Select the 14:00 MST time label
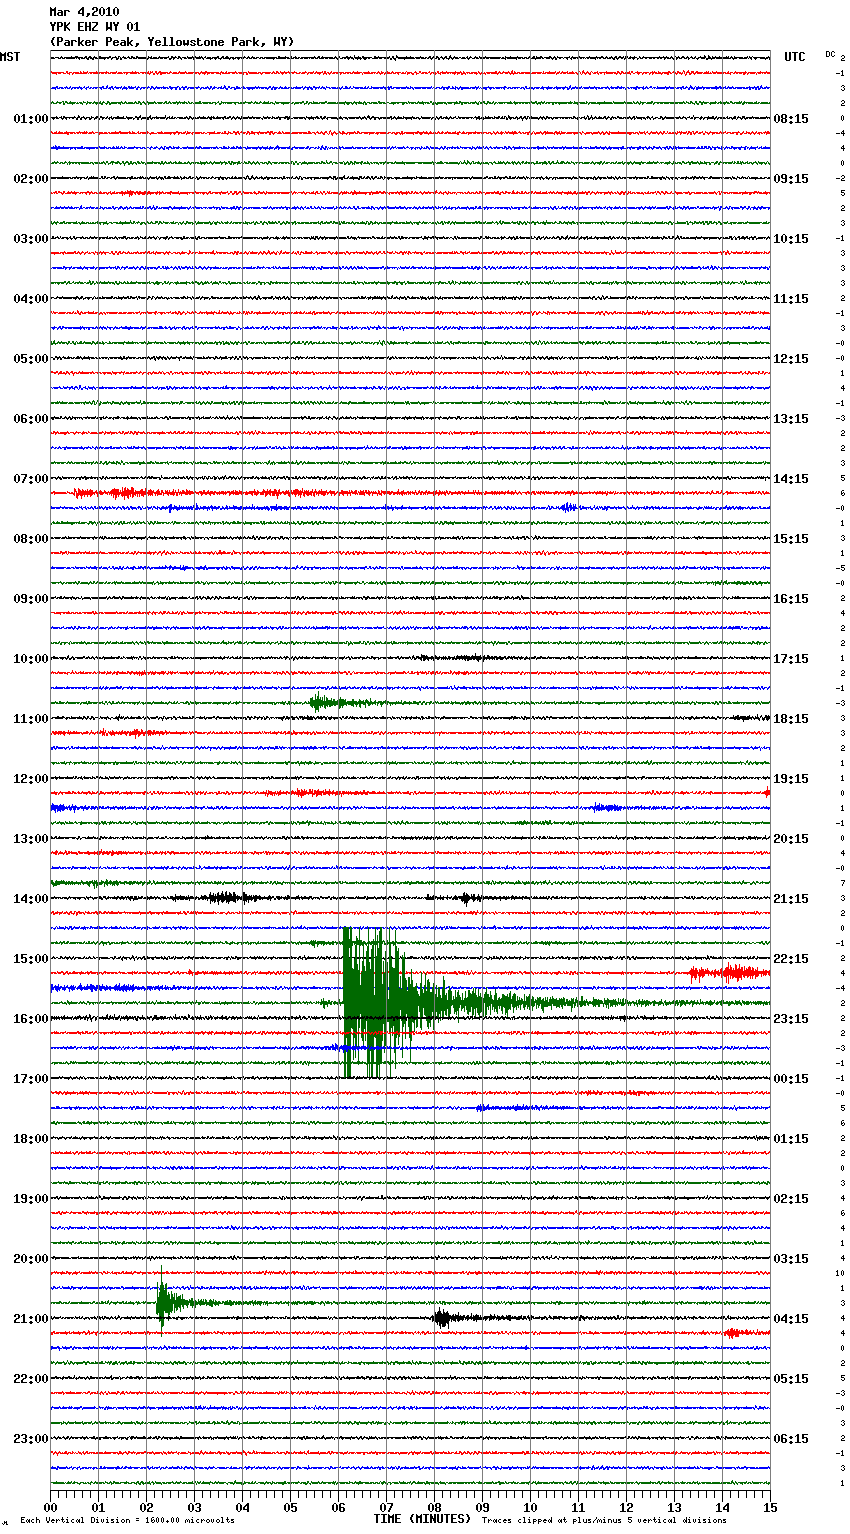The image size is (850, 1534). [x=31, y=899]
